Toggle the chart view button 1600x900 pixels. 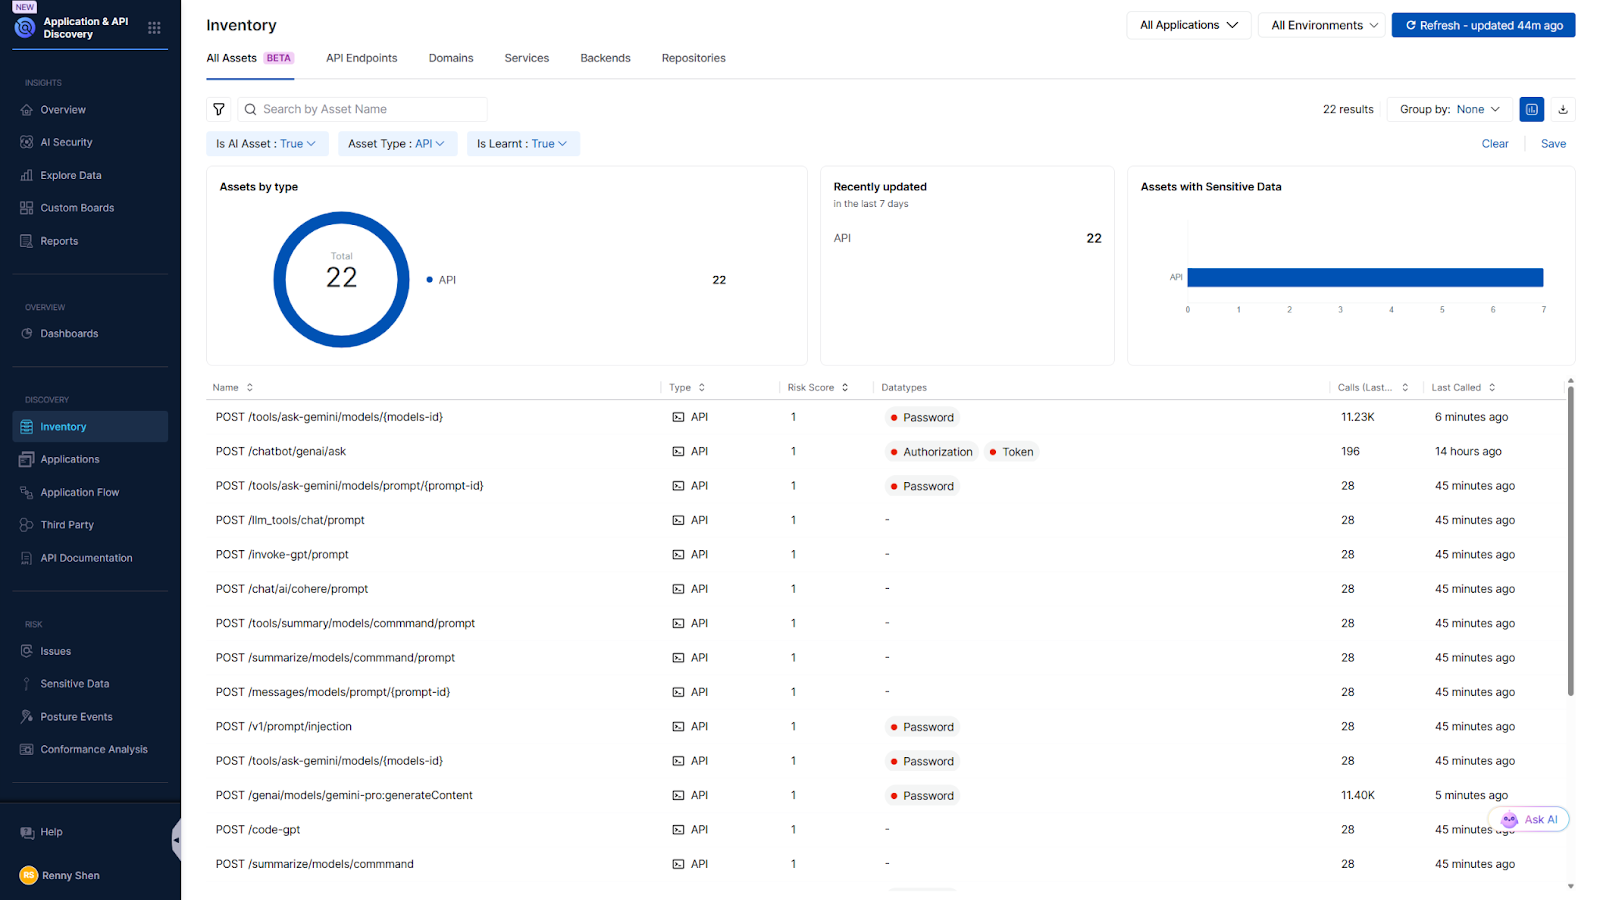point(1531,110)
